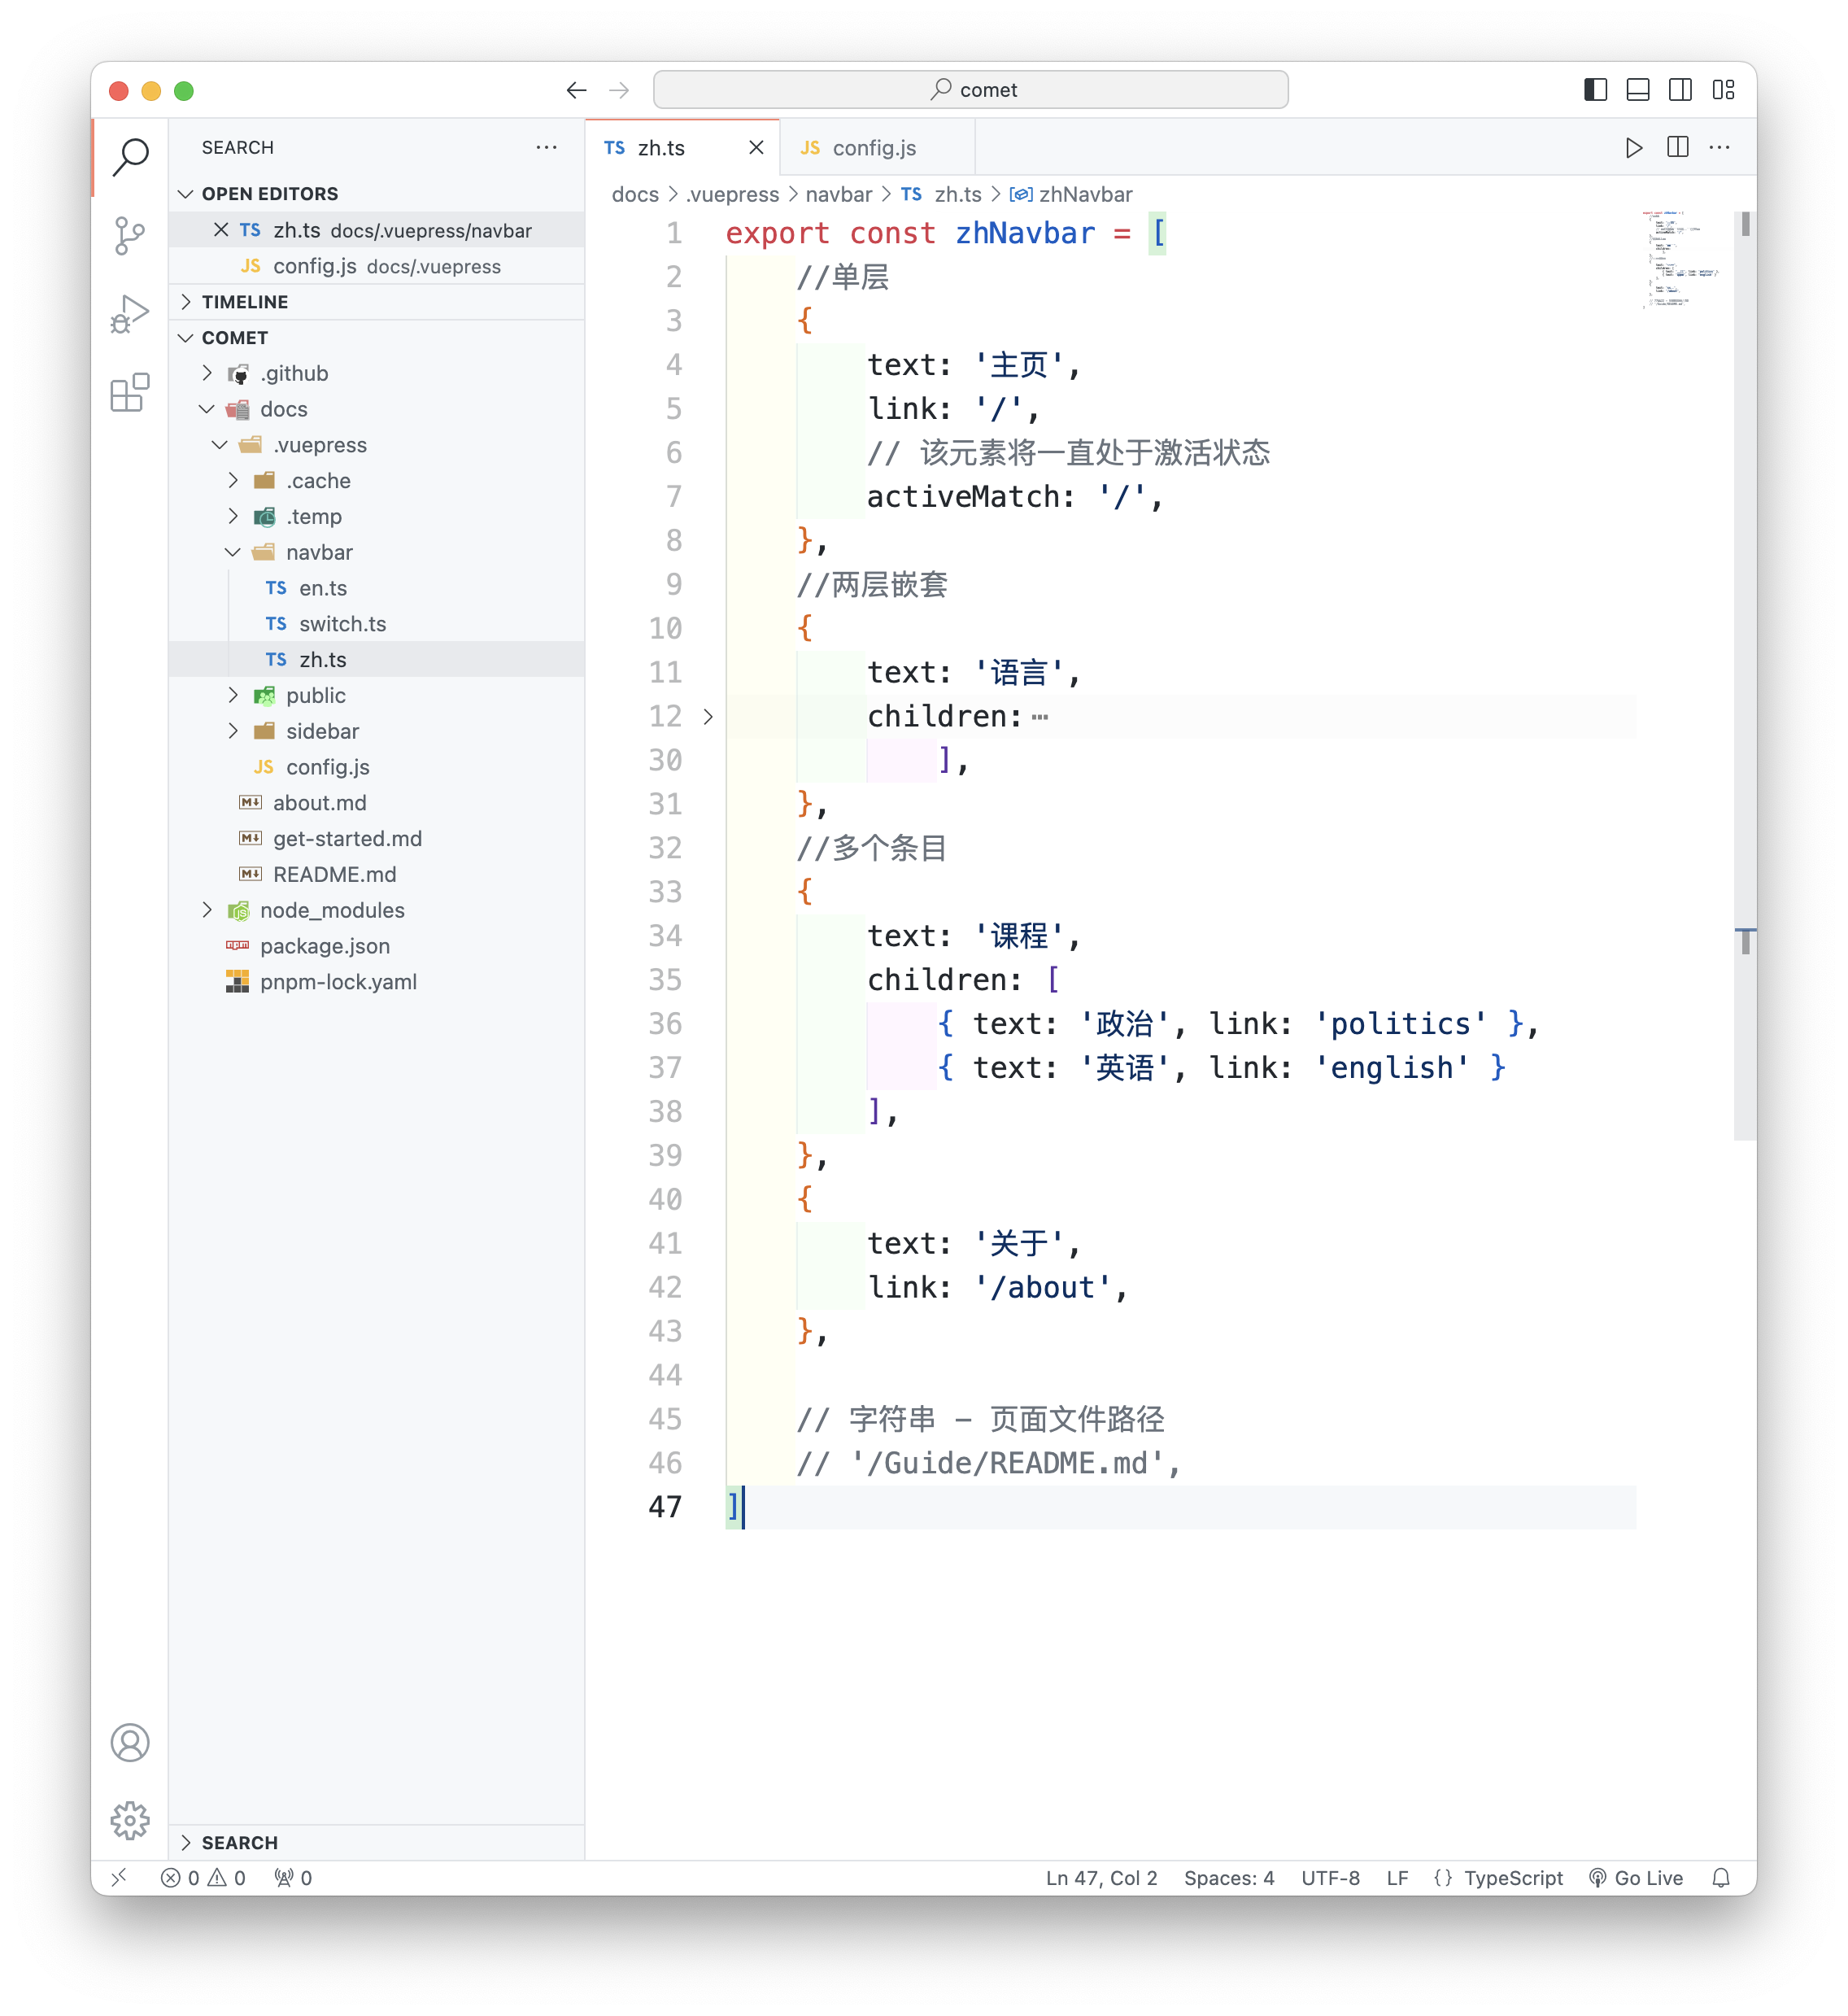This screenshot has height=2016, width=1848.
Task: Toggle the bottom panel visibility
Action: tap(1638, 90)
